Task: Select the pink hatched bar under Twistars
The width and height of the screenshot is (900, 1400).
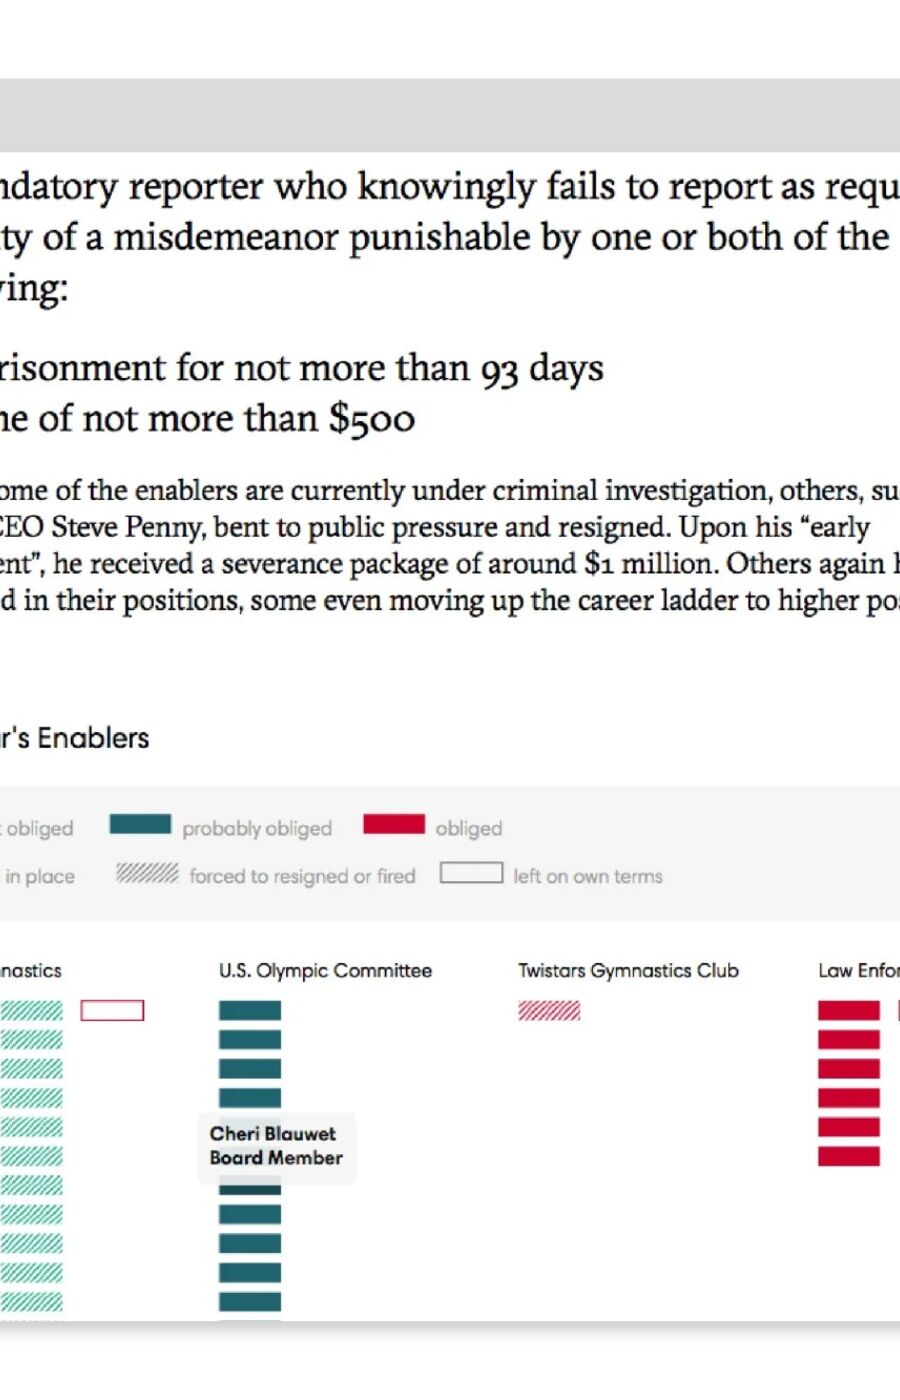Action: [549, 1011]
